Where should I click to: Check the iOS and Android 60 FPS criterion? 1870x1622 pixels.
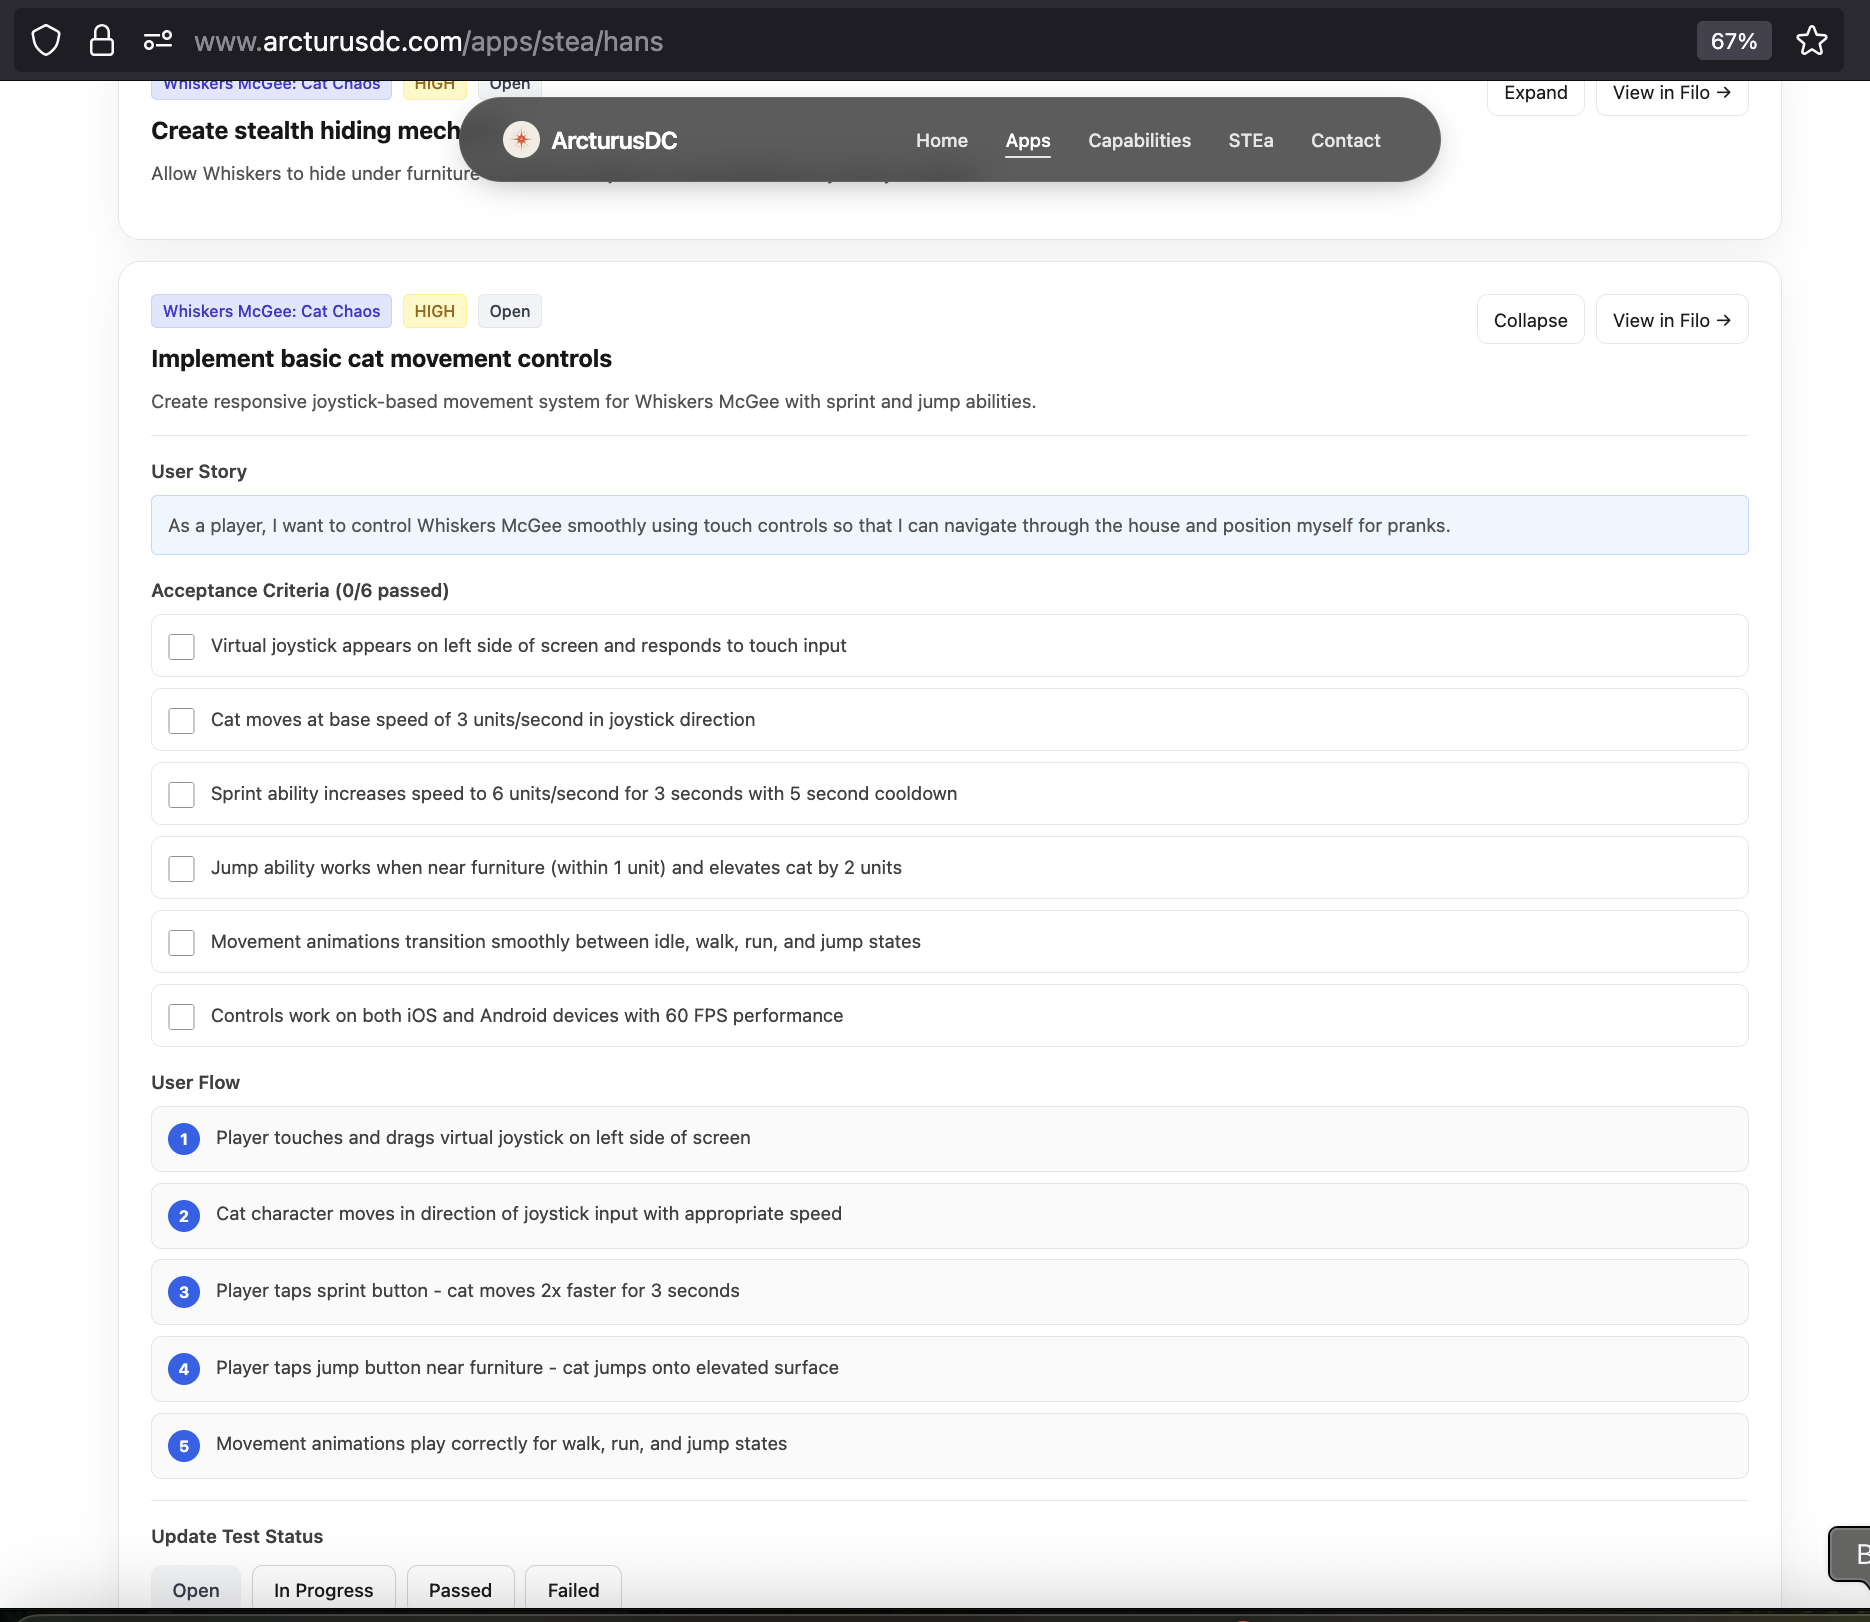182,1016
